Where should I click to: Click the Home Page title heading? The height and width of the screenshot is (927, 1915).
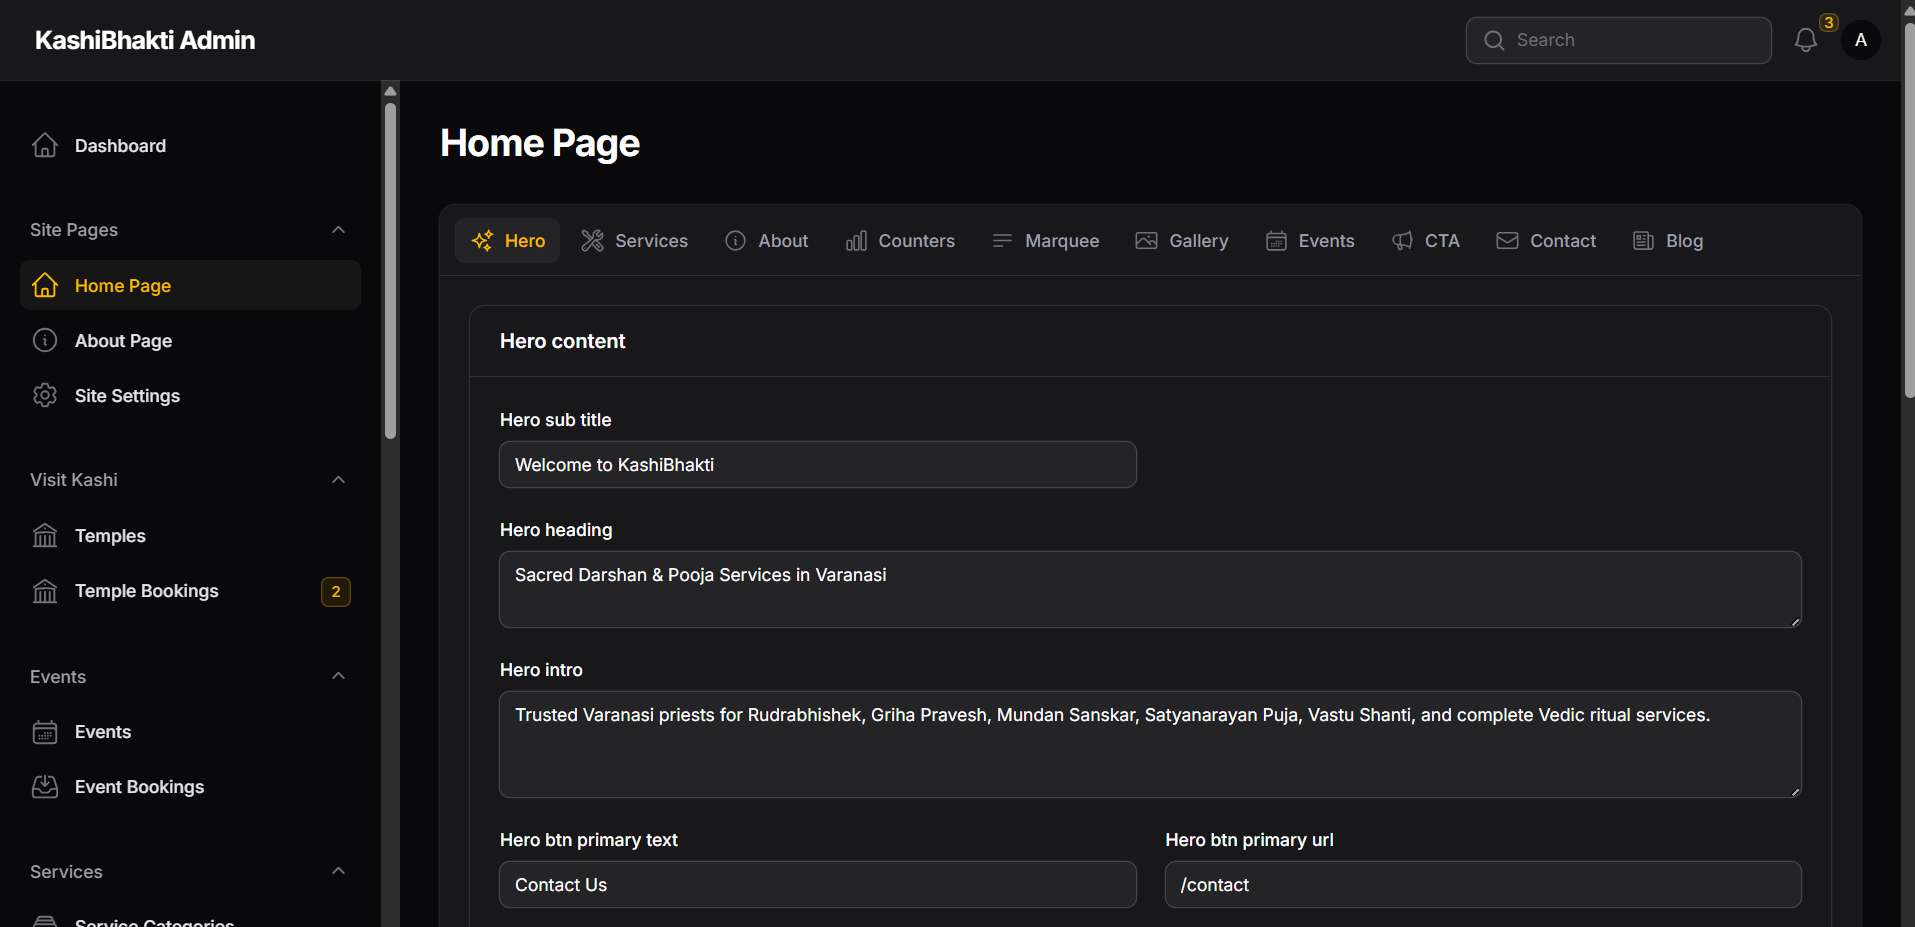(x=540, y=143)
